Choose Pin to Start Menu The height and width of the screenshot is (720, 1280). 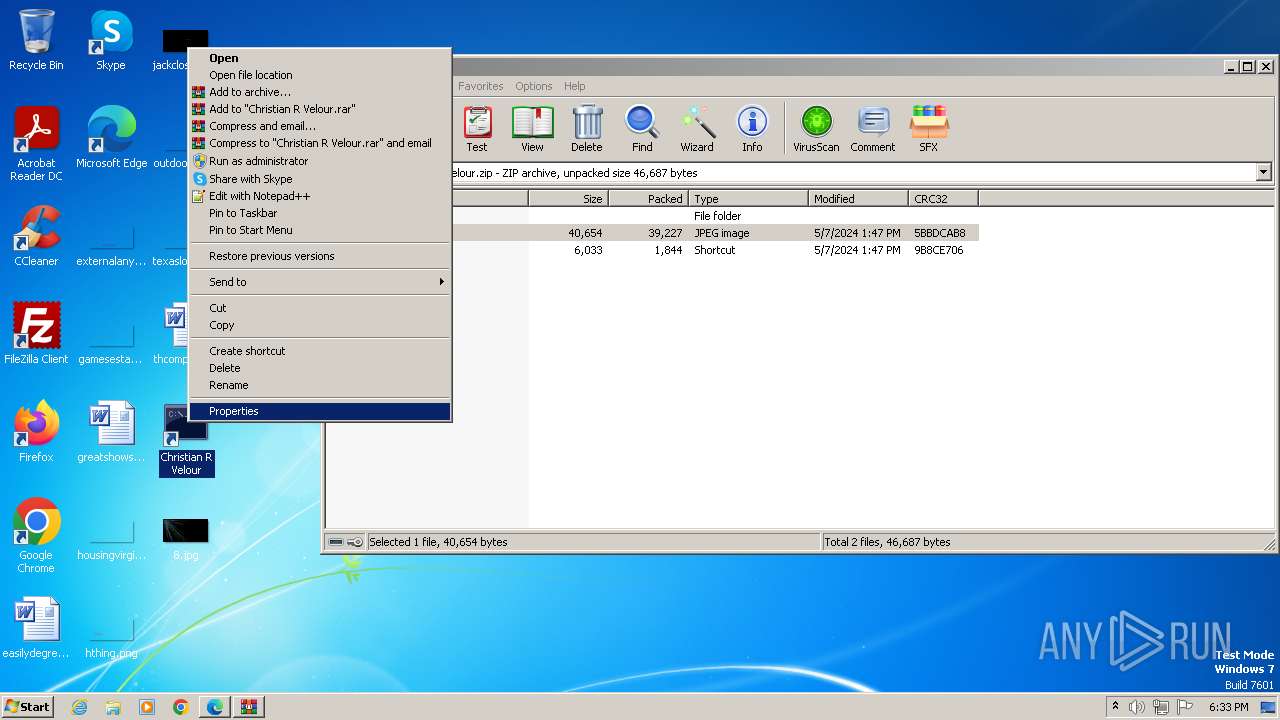coord(320,230)
